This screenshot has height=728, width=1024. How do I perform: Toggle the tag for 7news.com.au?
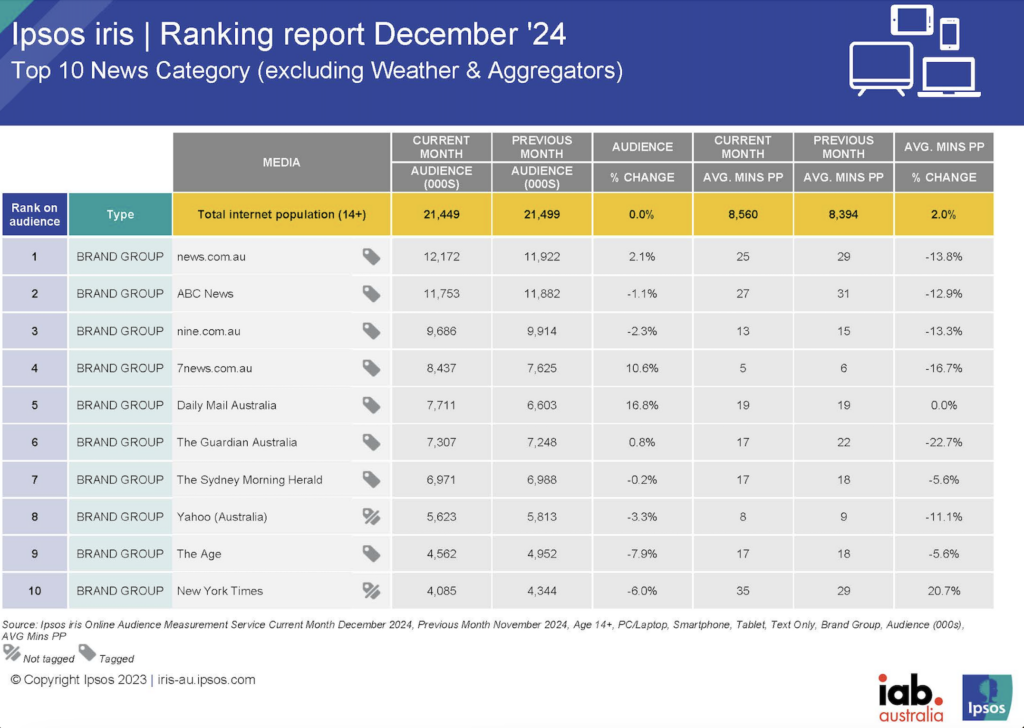[x=371, y=368]
